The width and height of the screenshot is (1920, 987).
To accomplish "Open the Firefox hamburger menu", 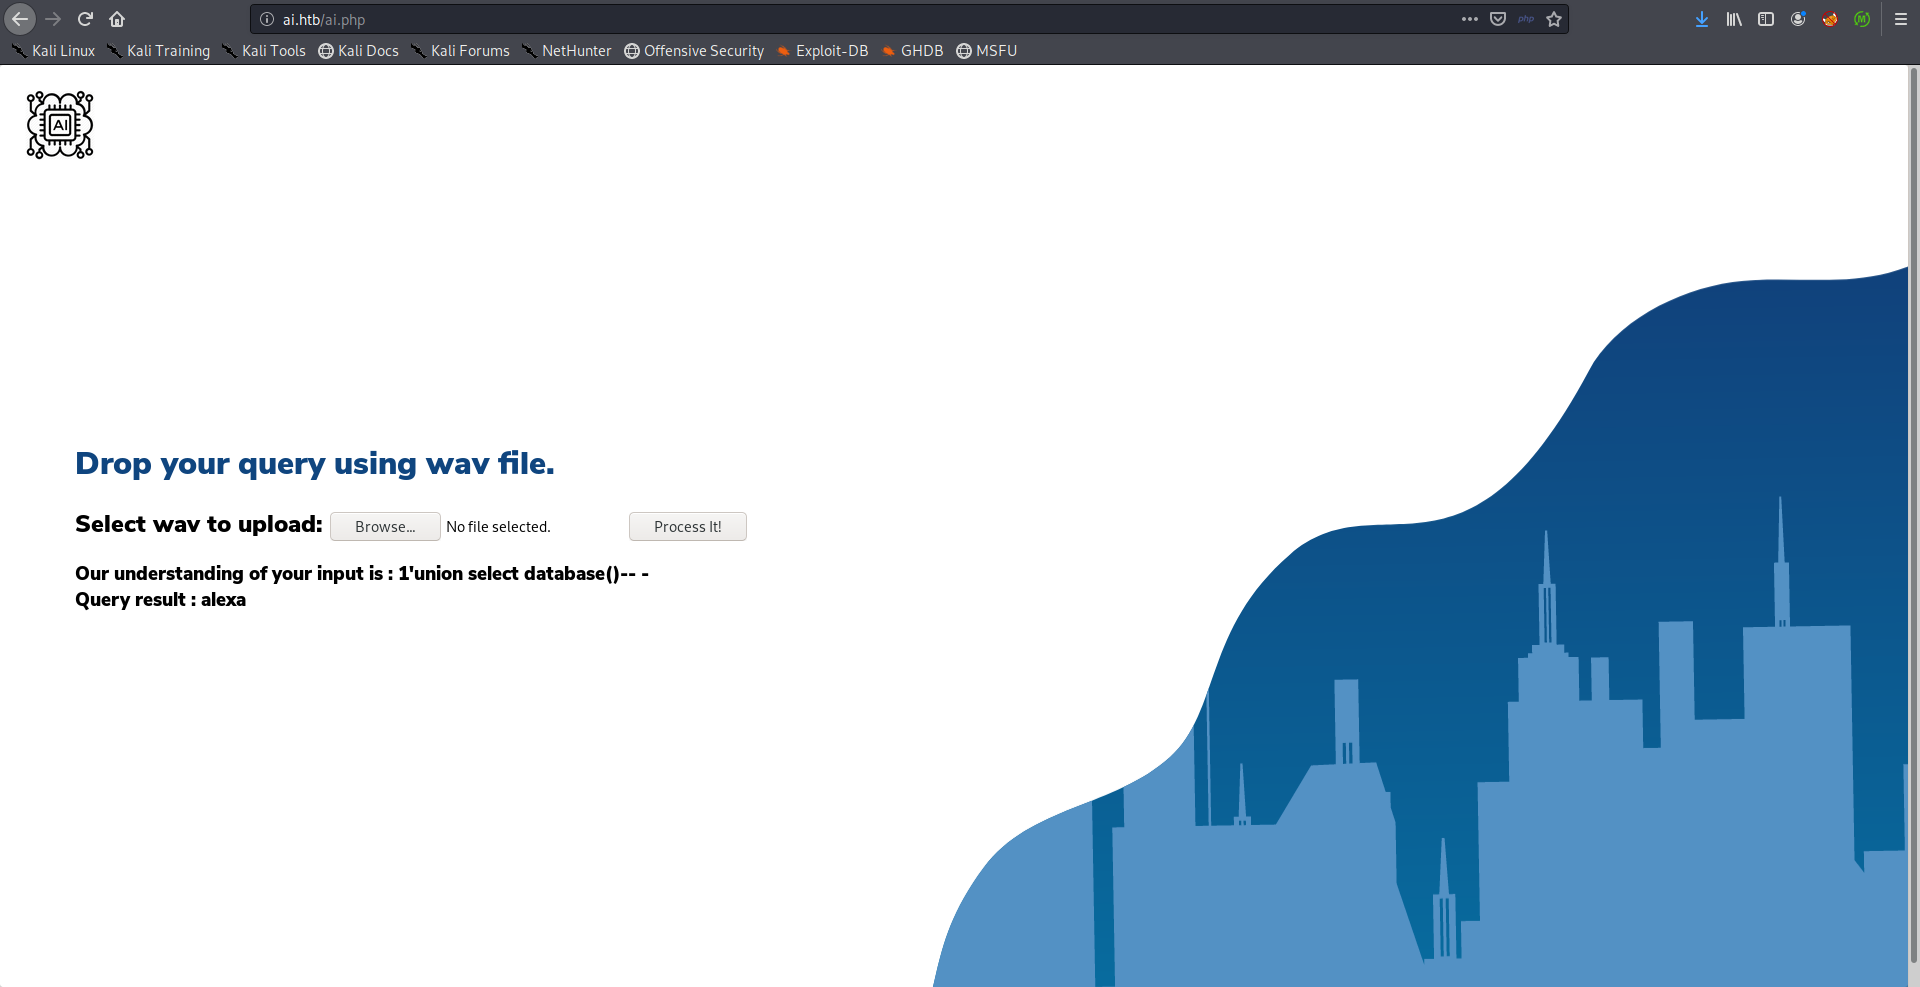I will 1900,19.
